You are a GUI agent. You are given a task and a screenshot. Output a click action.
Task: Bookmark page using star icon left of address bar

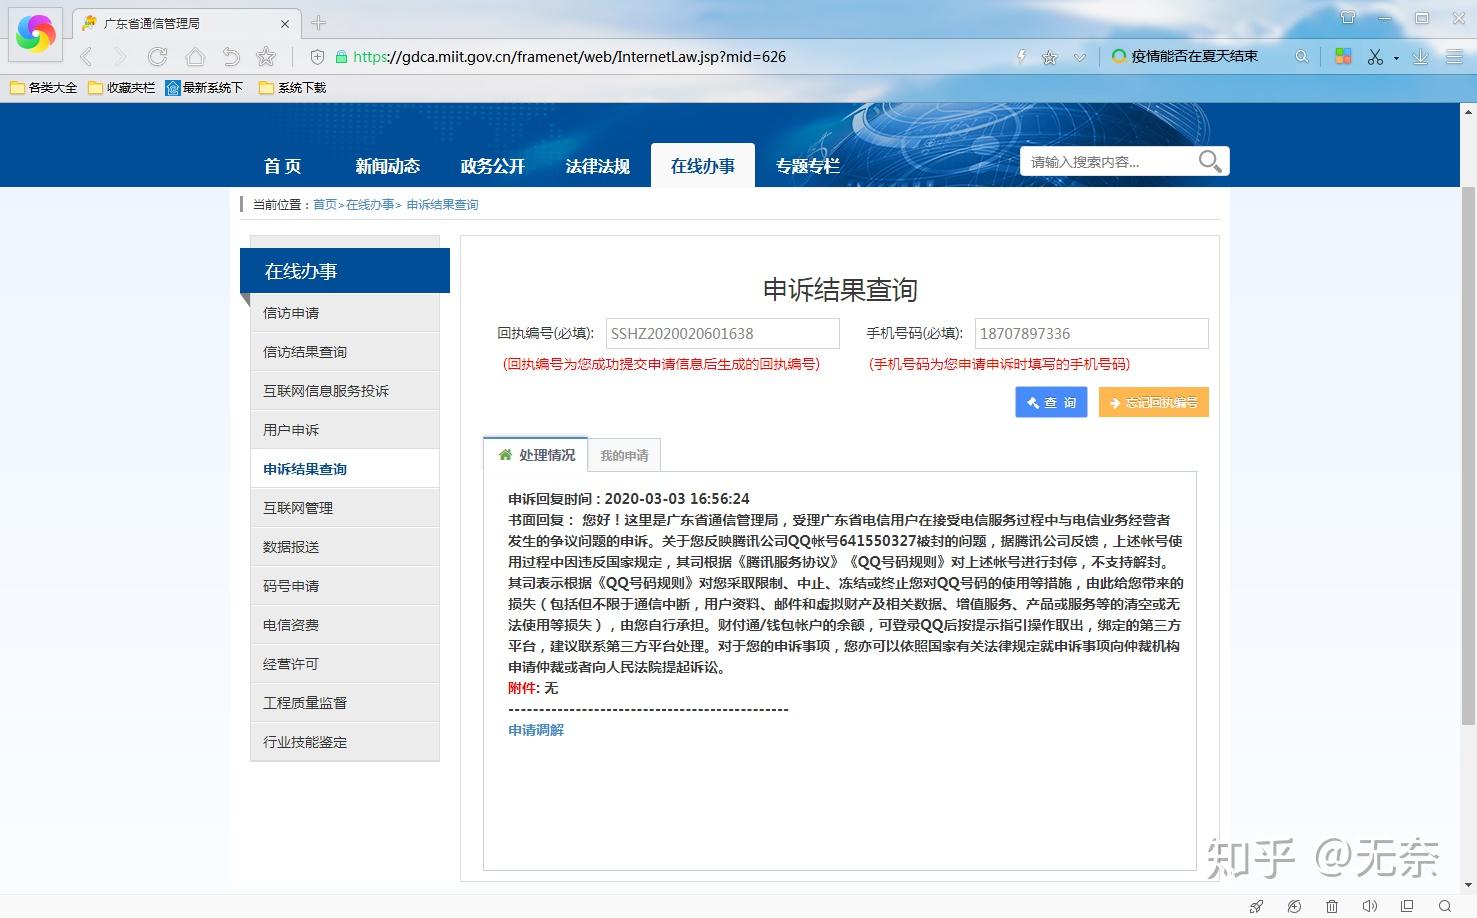tap(266, 57)
